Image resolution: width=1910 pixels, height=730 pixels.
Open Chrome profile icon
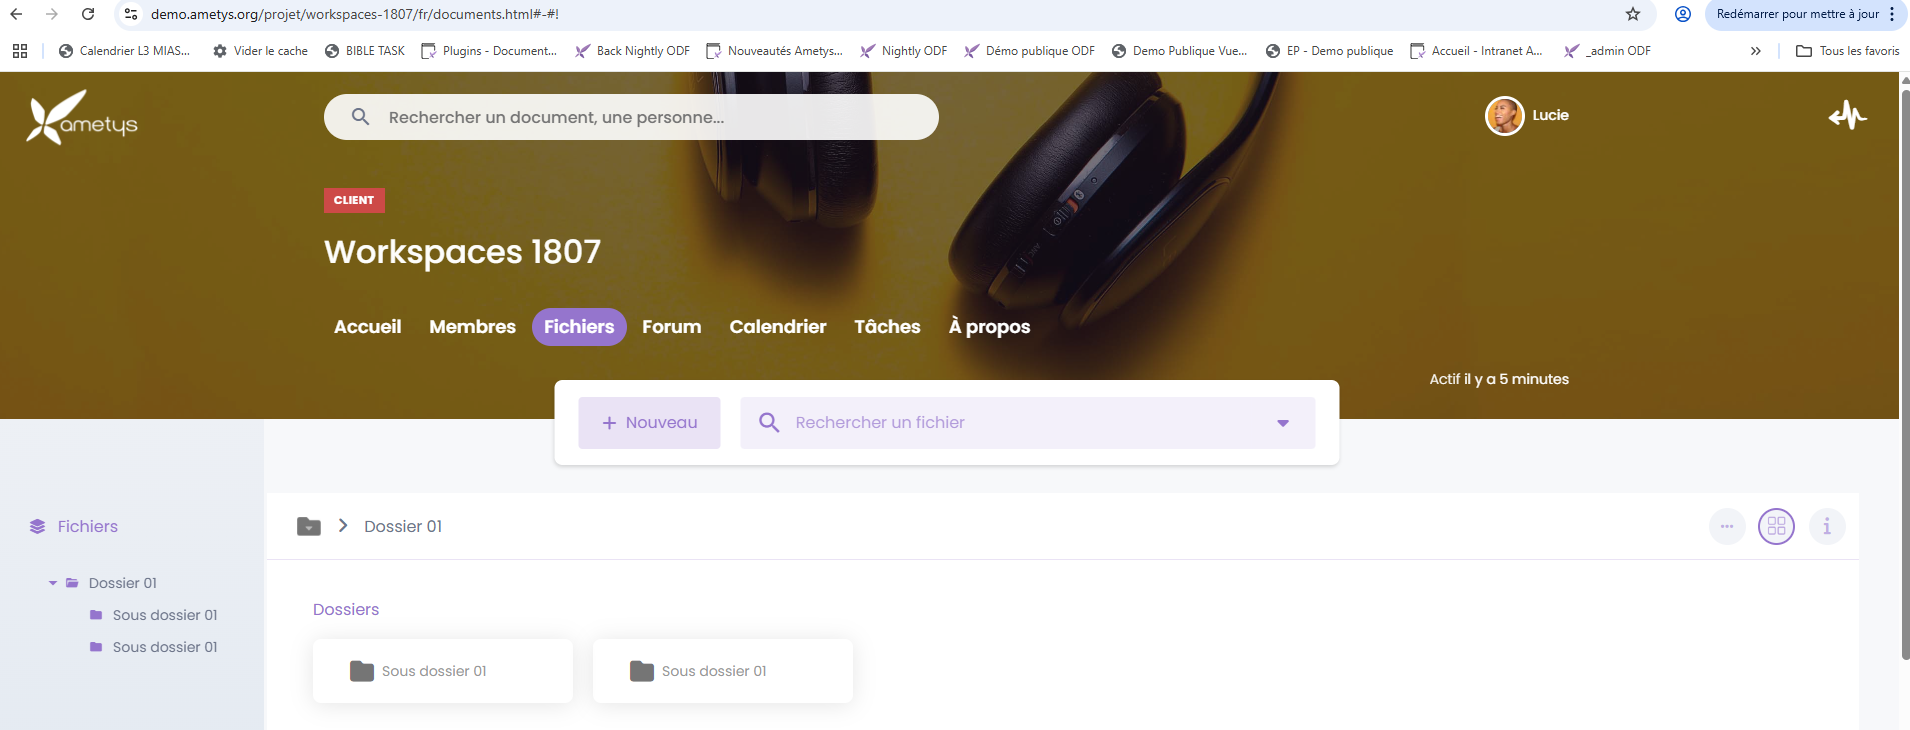[1683, 14]
